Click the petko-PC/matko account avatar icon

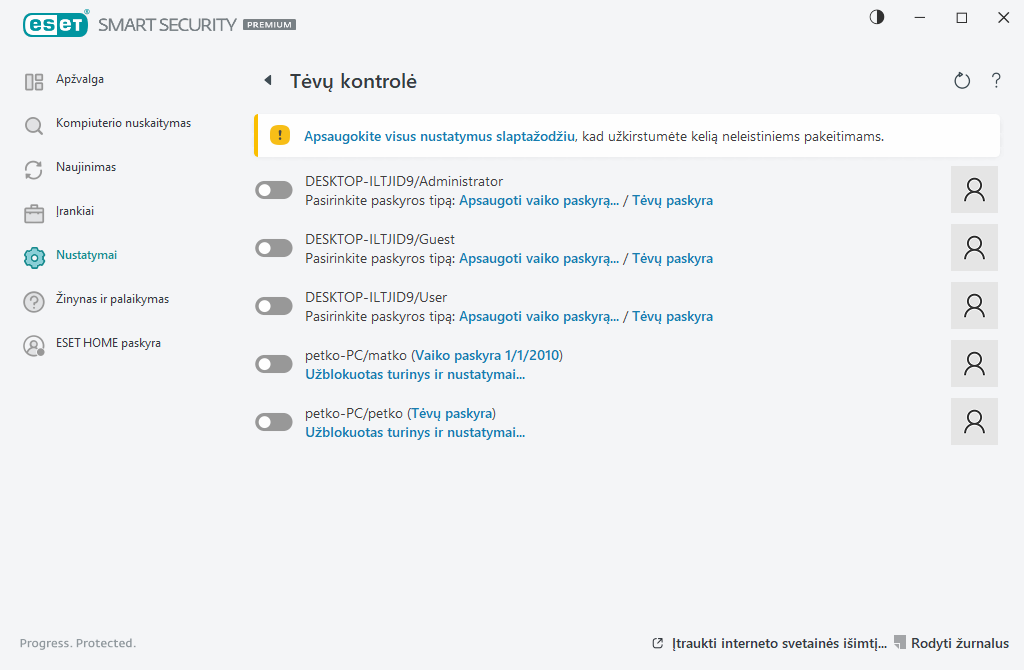[x=973, y=363]
